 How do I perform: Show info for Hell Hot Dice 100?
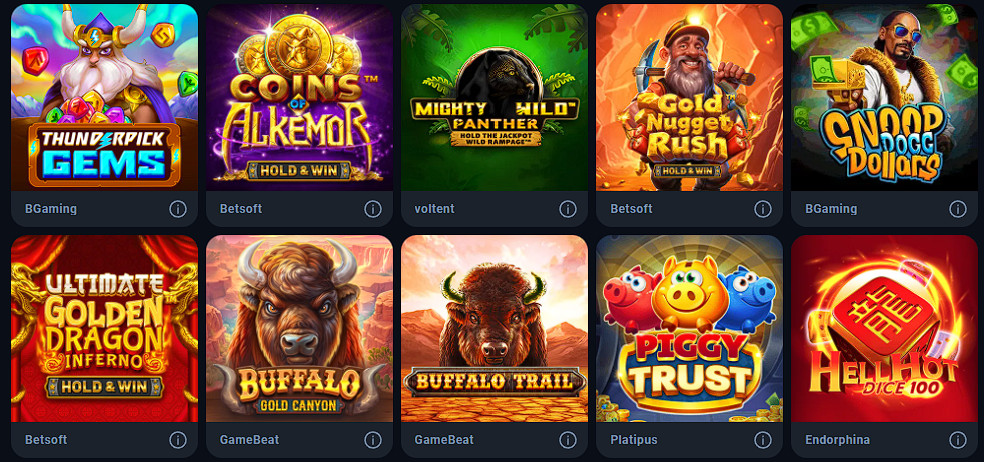[x=958, y=440]
